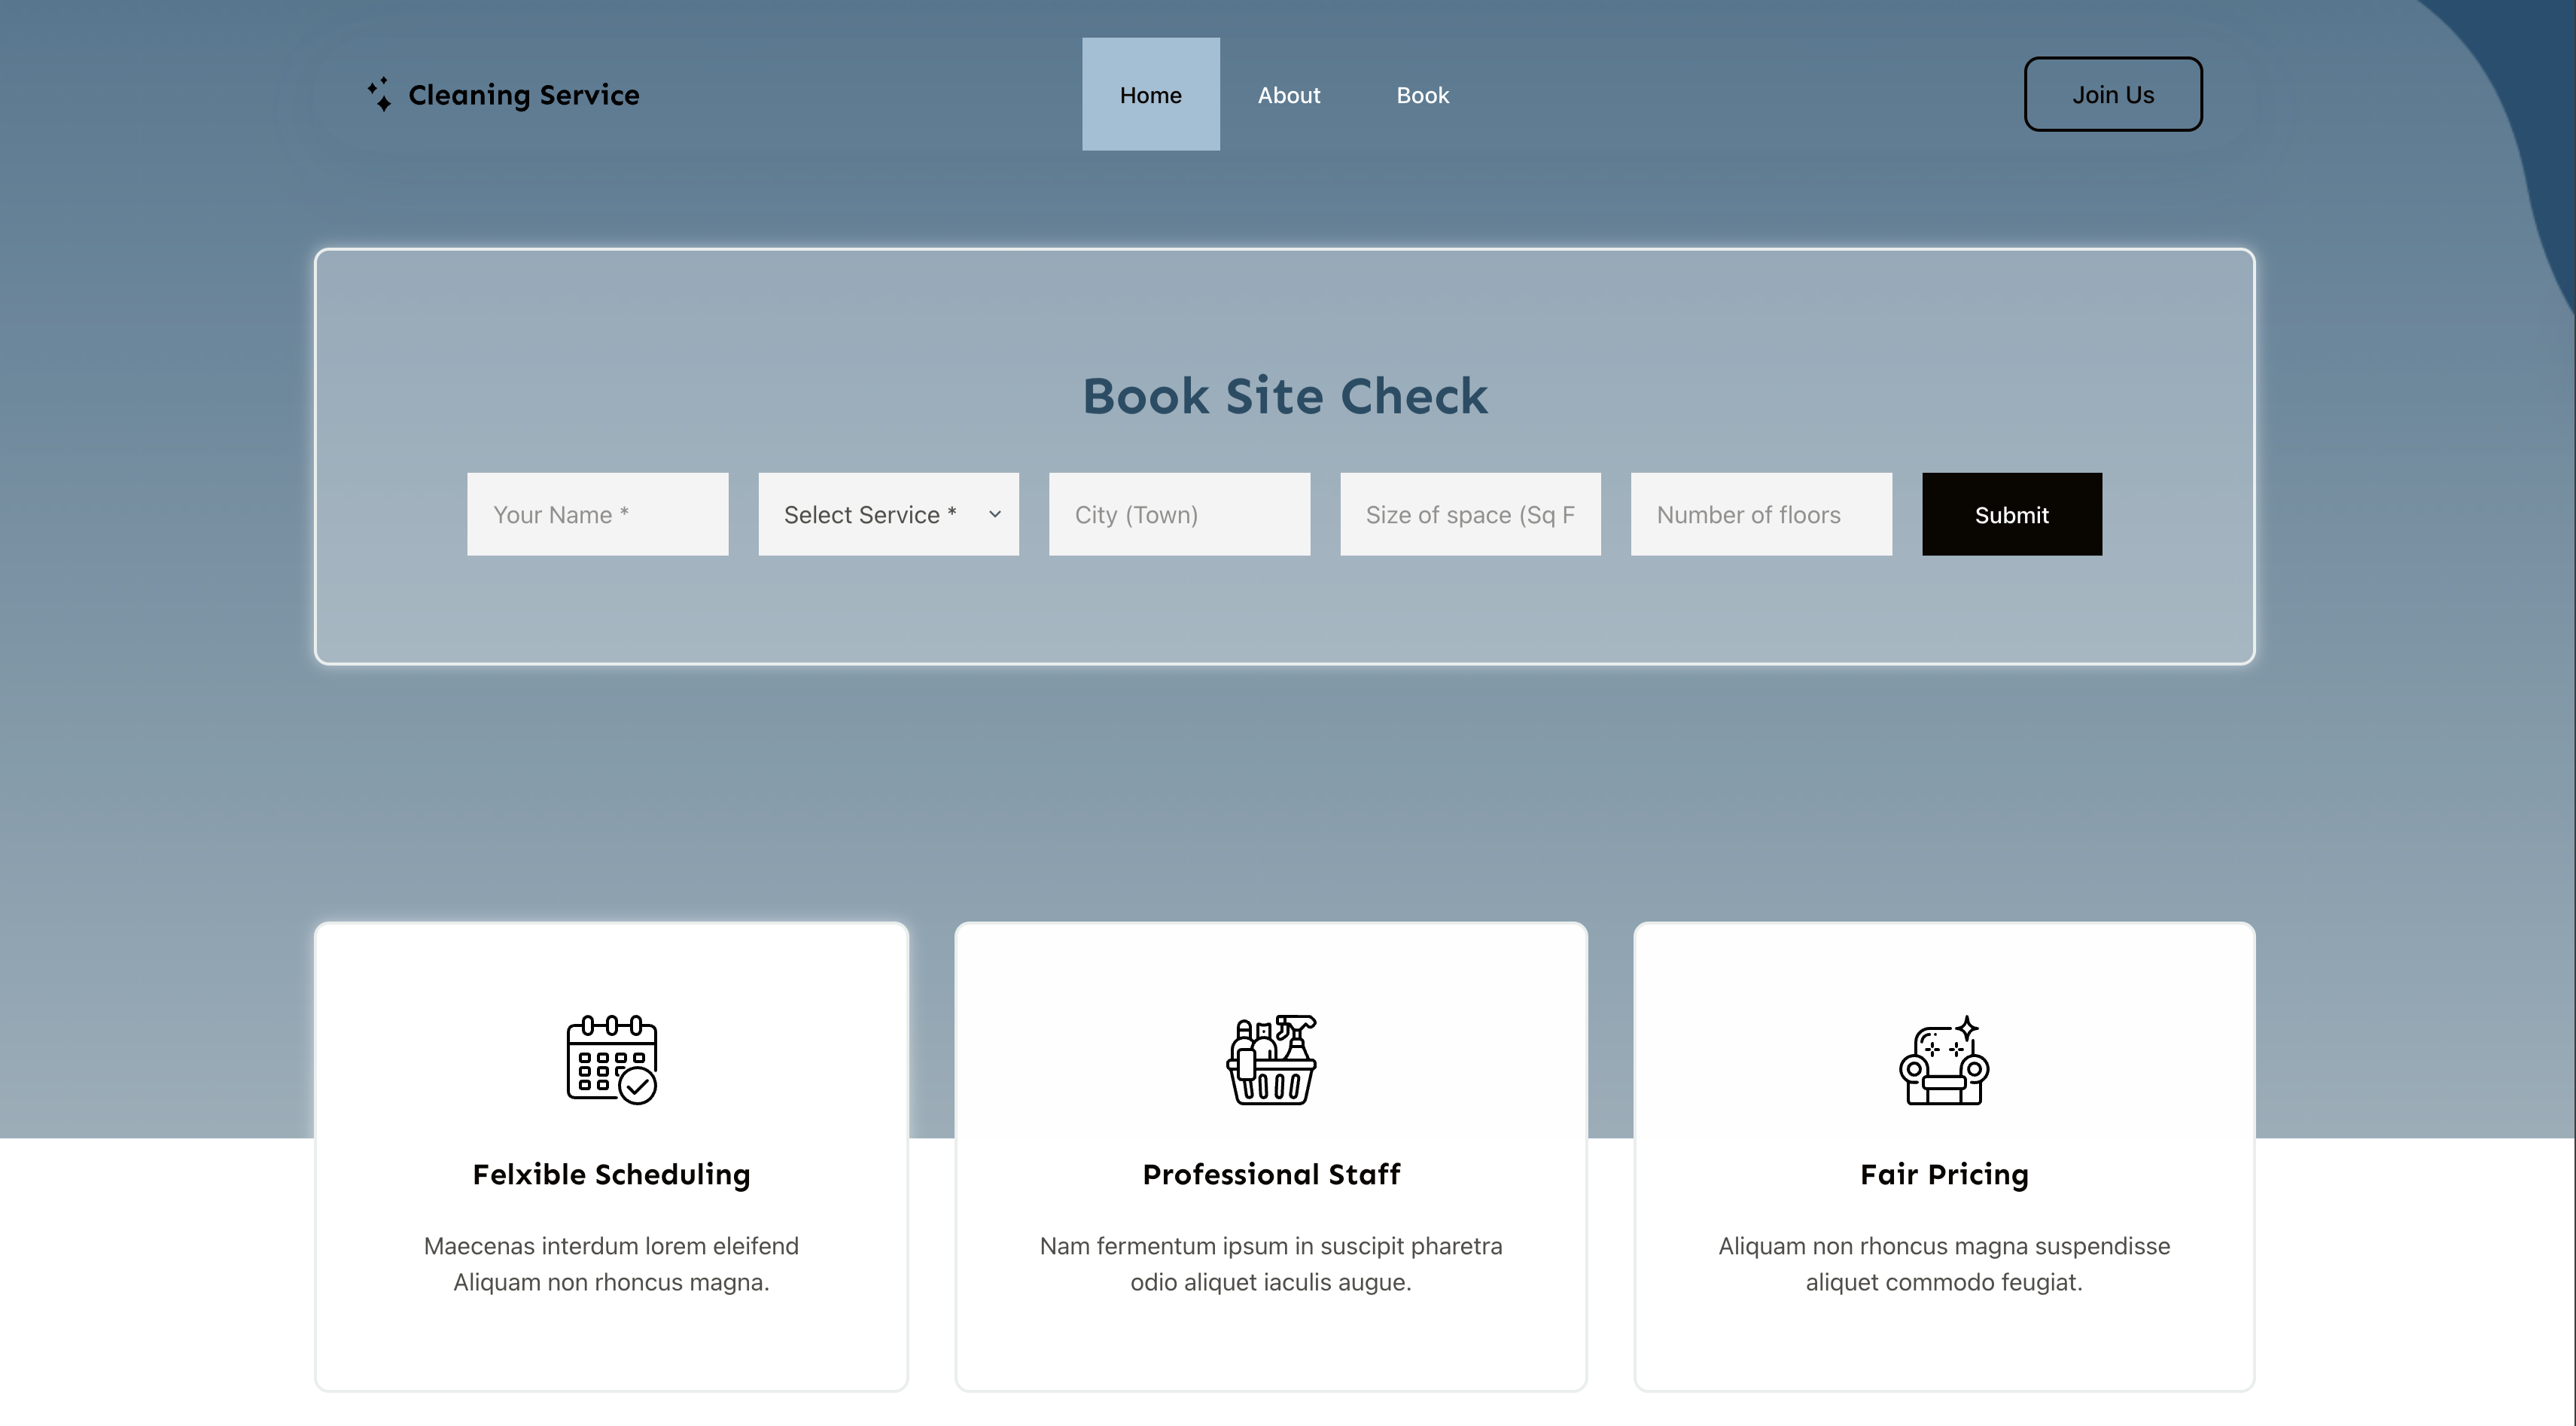The height and width of the screenshot is (1426, 2576).
Task: Select the Size of space field
Action: [x=1470, y=514]
